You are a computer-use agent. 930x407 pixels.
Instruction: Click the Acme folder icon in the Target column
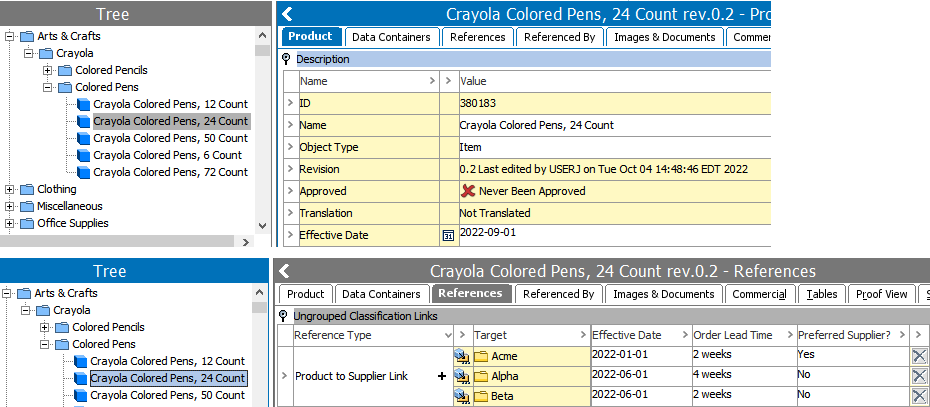pyautogui.click(x=480, y=357)
